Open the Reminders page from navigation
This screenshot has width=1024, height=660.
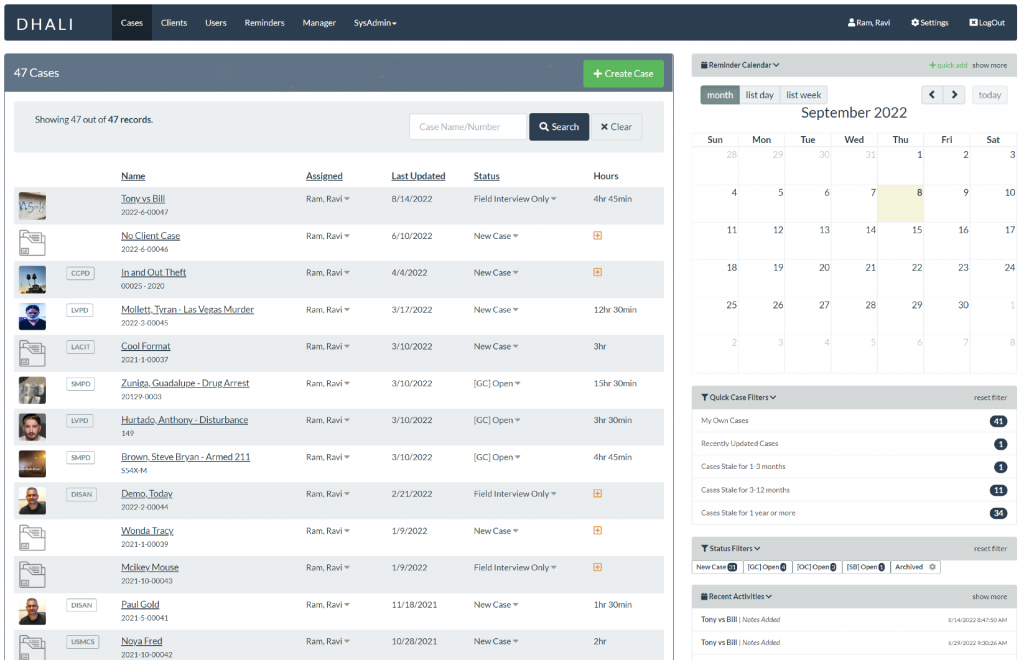[x=264, y=22]
